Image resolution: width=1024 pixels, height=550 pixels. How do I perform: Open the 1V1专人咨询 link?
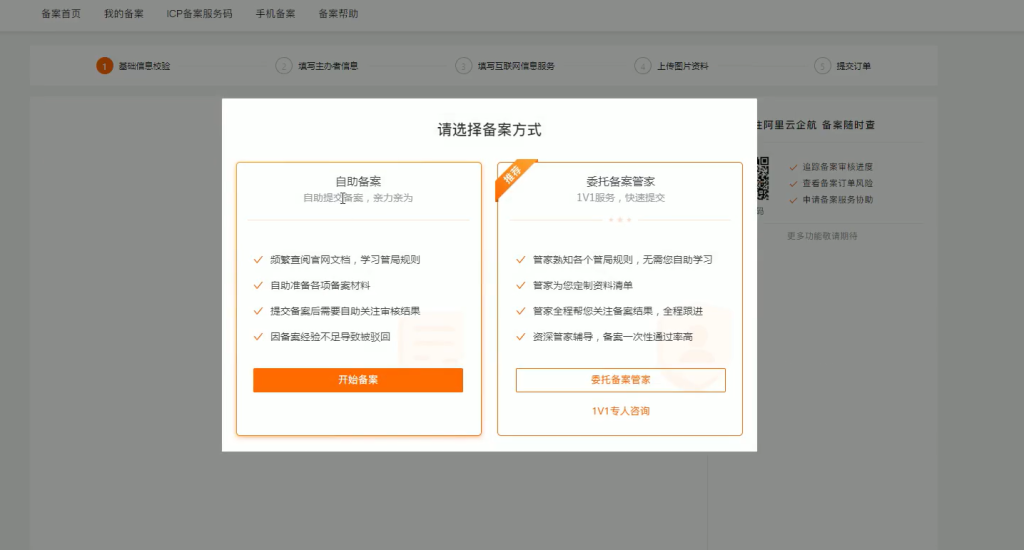(x=620, y=411)
